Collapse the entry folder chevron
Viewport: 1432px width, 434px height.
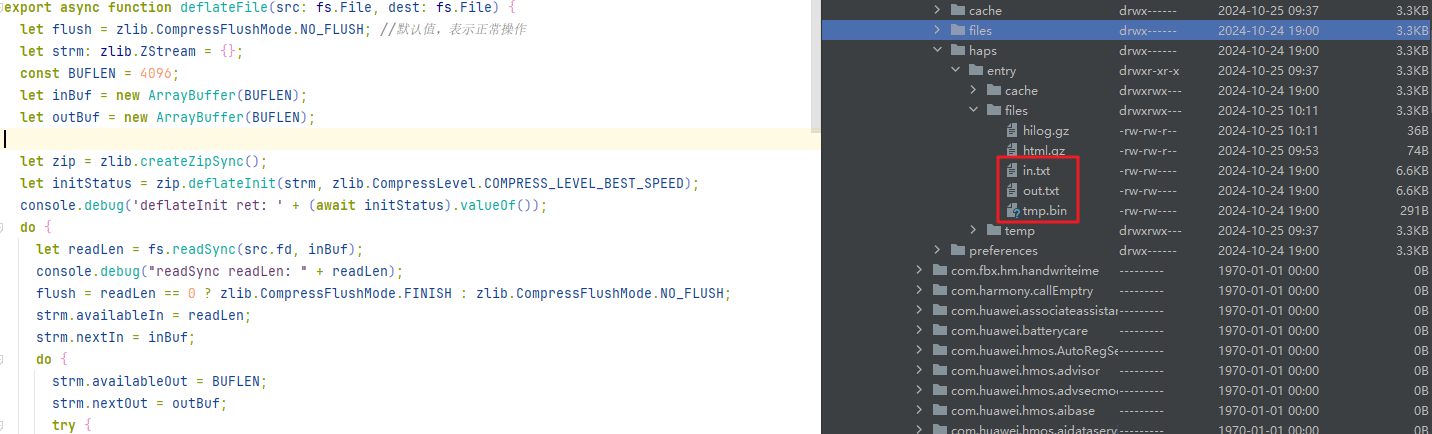tap(955, 71)
